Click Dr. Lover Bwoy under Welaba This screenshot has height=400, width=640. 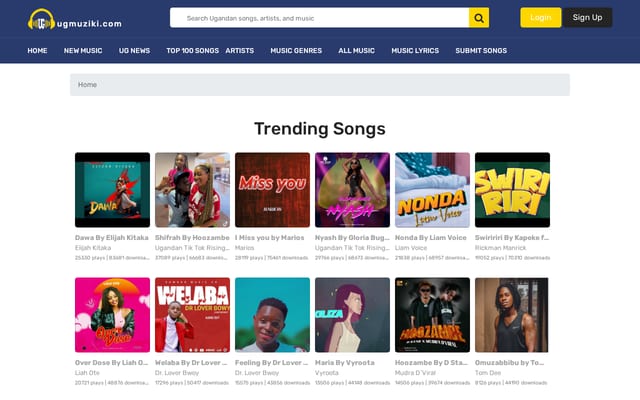coord(177,373)
